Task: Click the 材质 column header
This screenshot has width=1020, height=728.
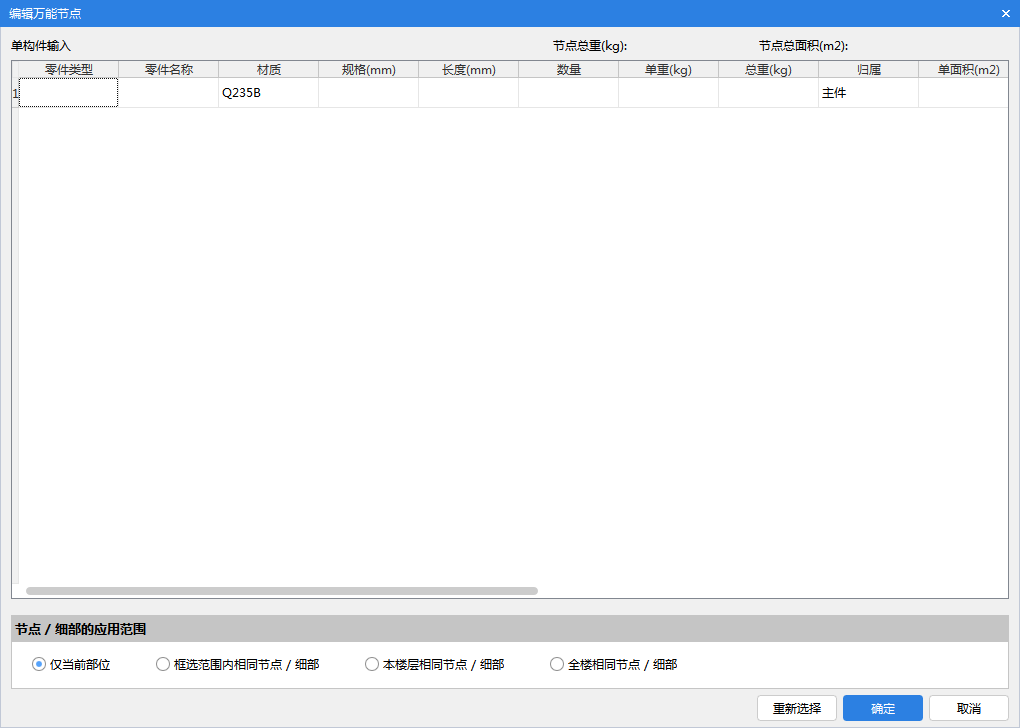Action: (x=269, y=70)
